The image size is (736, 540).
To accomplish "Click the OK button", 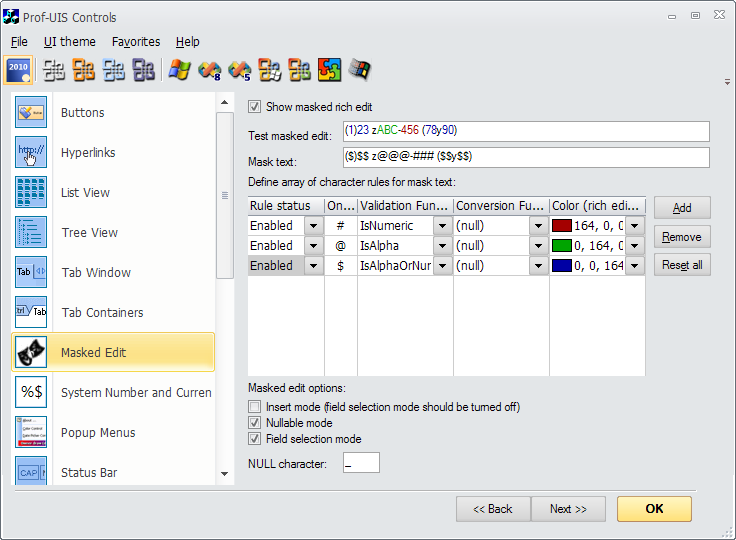I will click(654, 509).
